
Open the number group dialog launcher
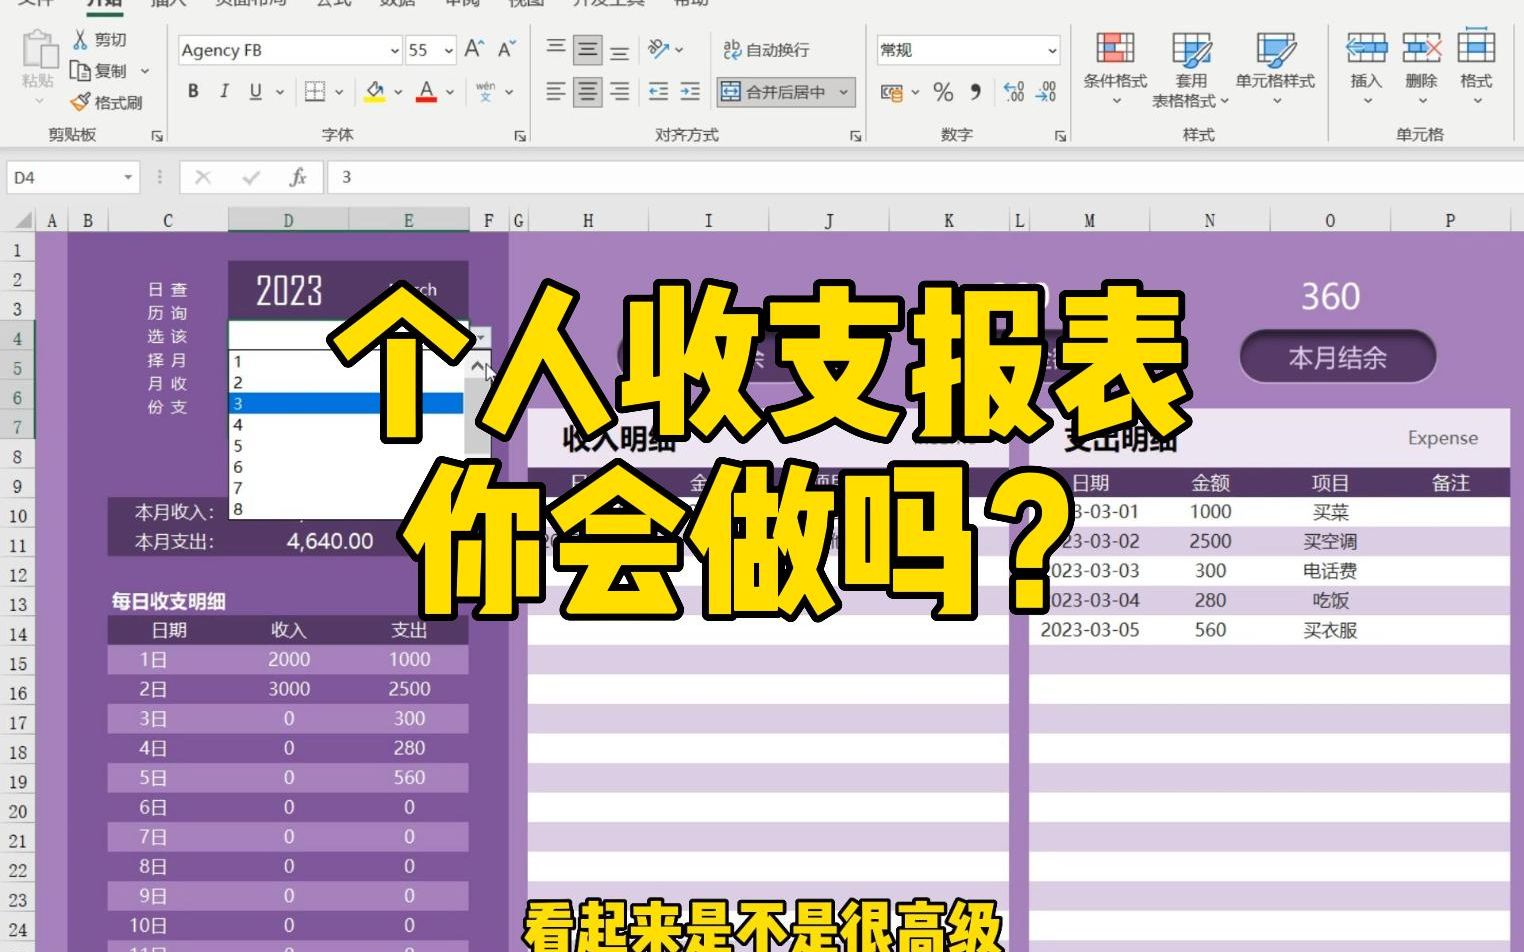point(1060,136)
